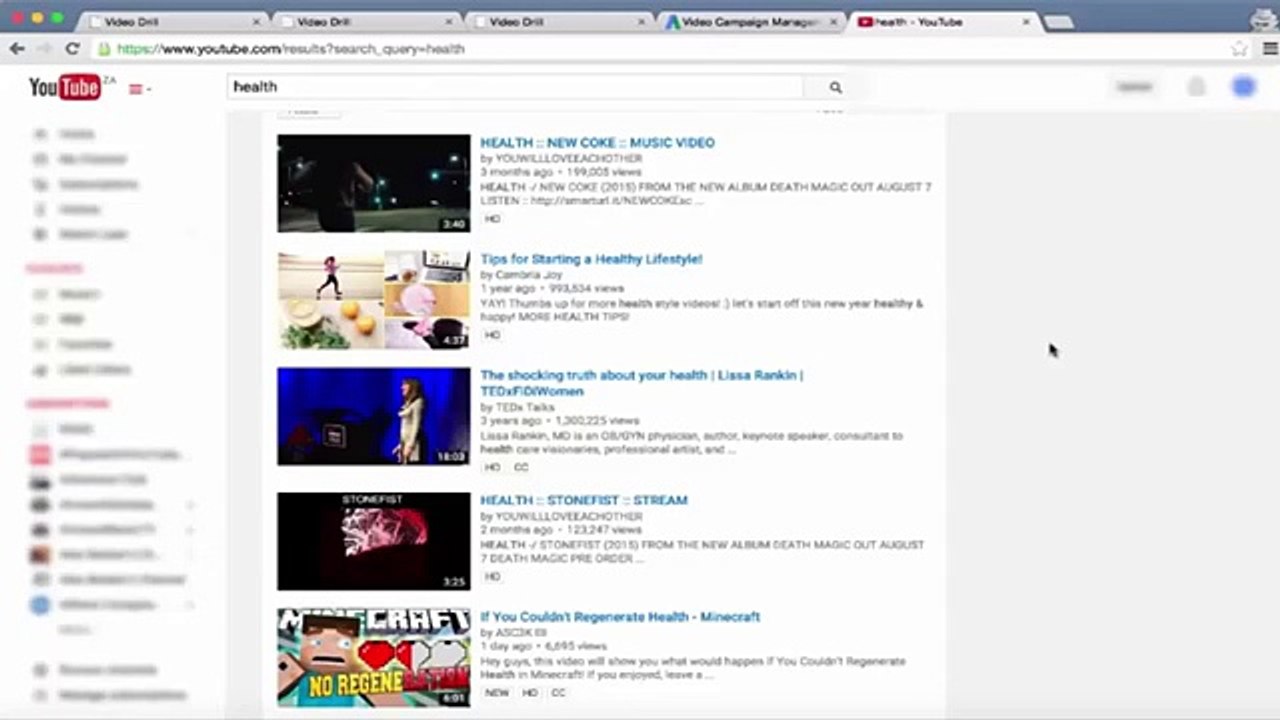1280x720 pixels.
Task: Click the NEW badge under the Minecraft video
Action: (x=497, y=692)
